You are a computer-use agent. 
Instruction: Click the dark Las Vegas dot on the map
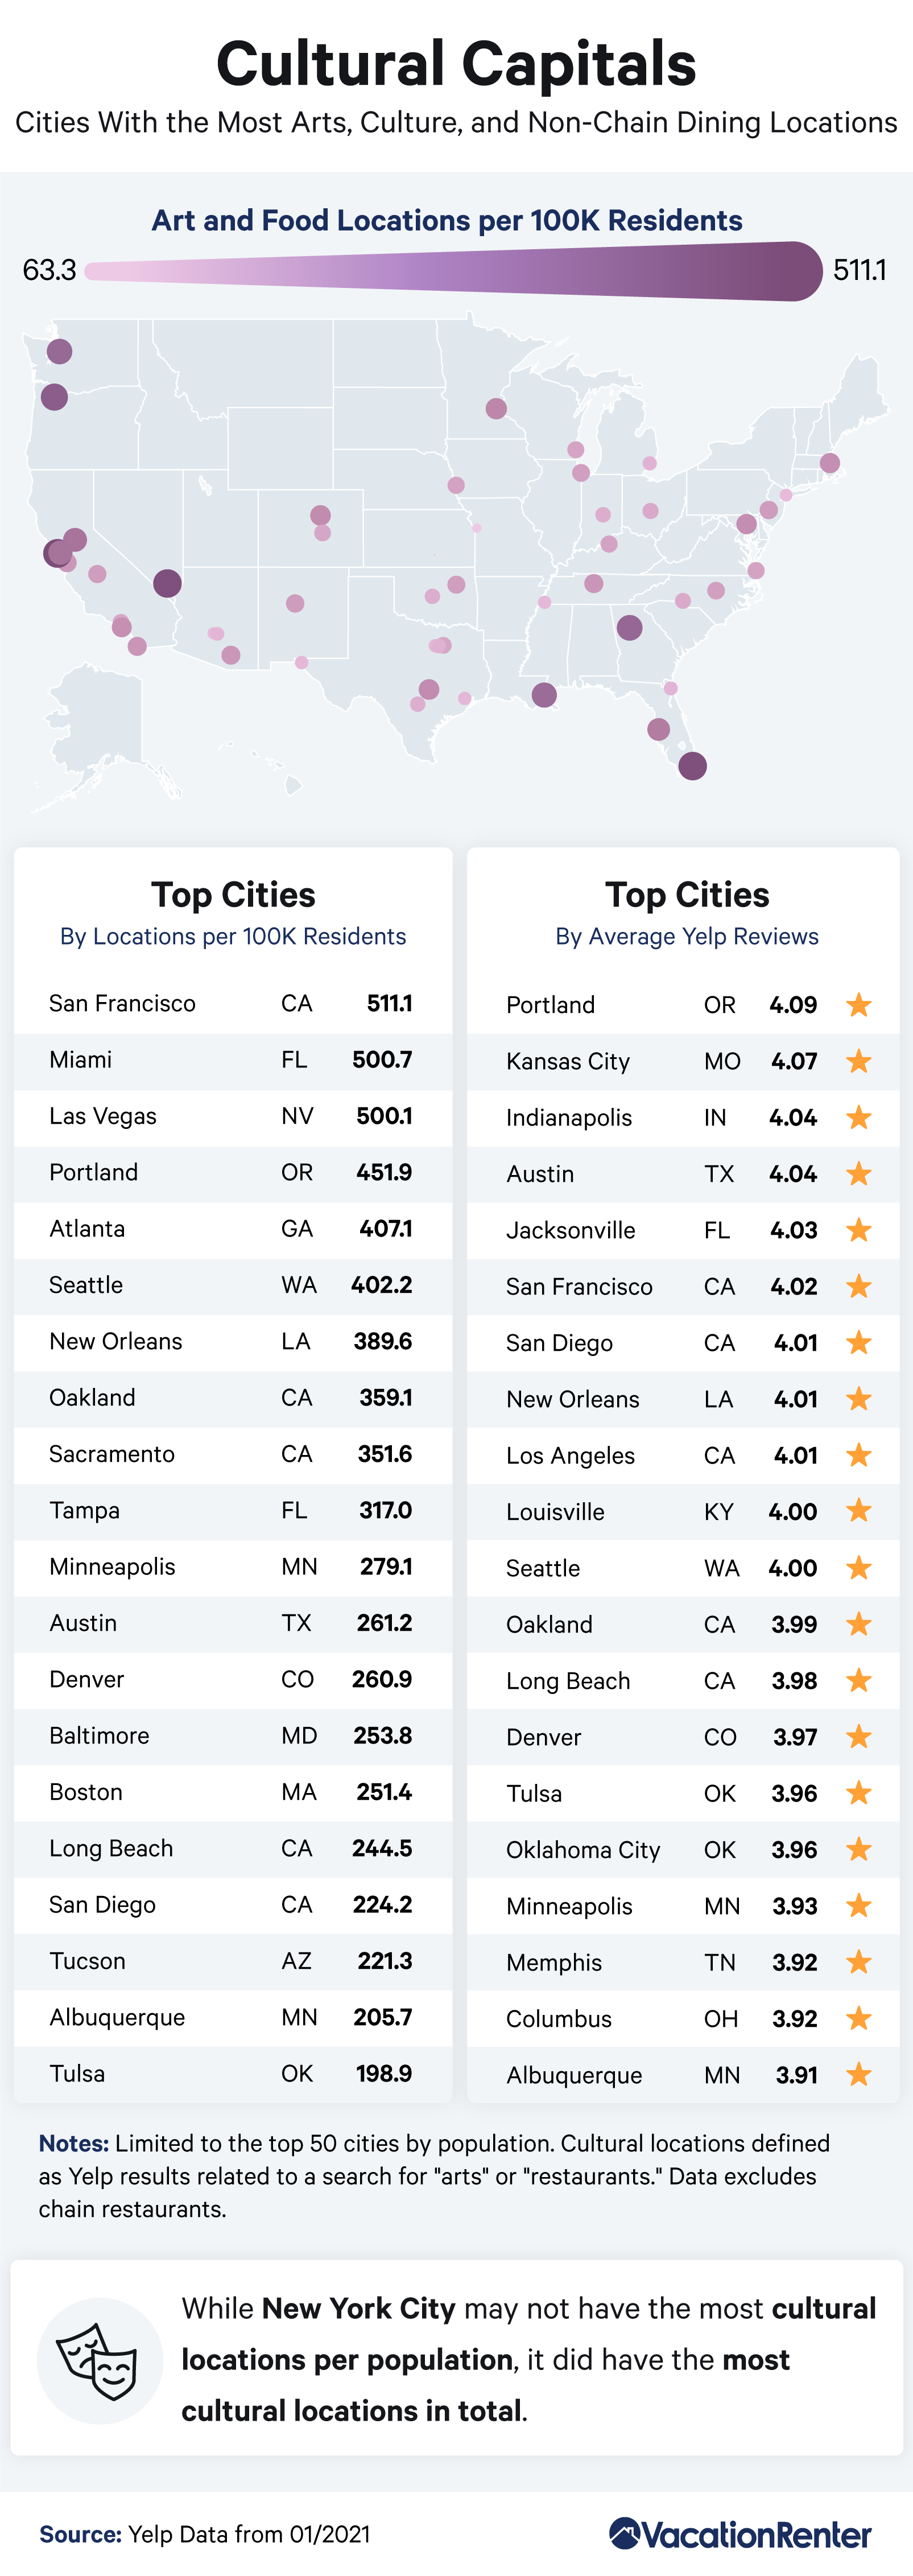click(x=167, y=583)
